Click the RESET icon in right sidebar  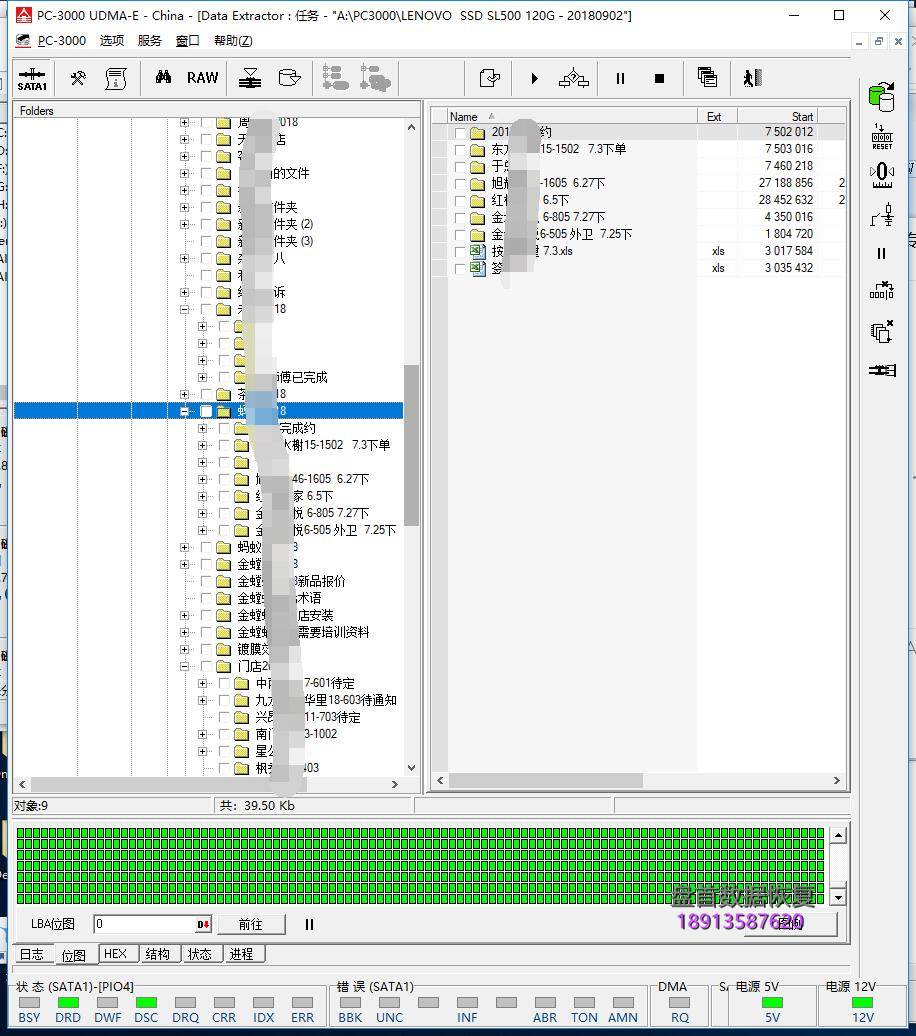[881, 137]
